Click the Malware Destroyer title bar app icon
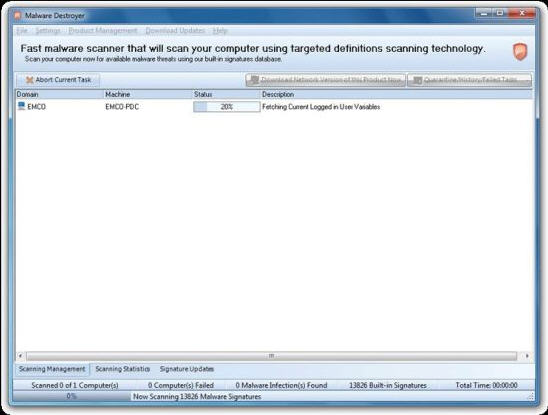 click(x=17, y=16)
